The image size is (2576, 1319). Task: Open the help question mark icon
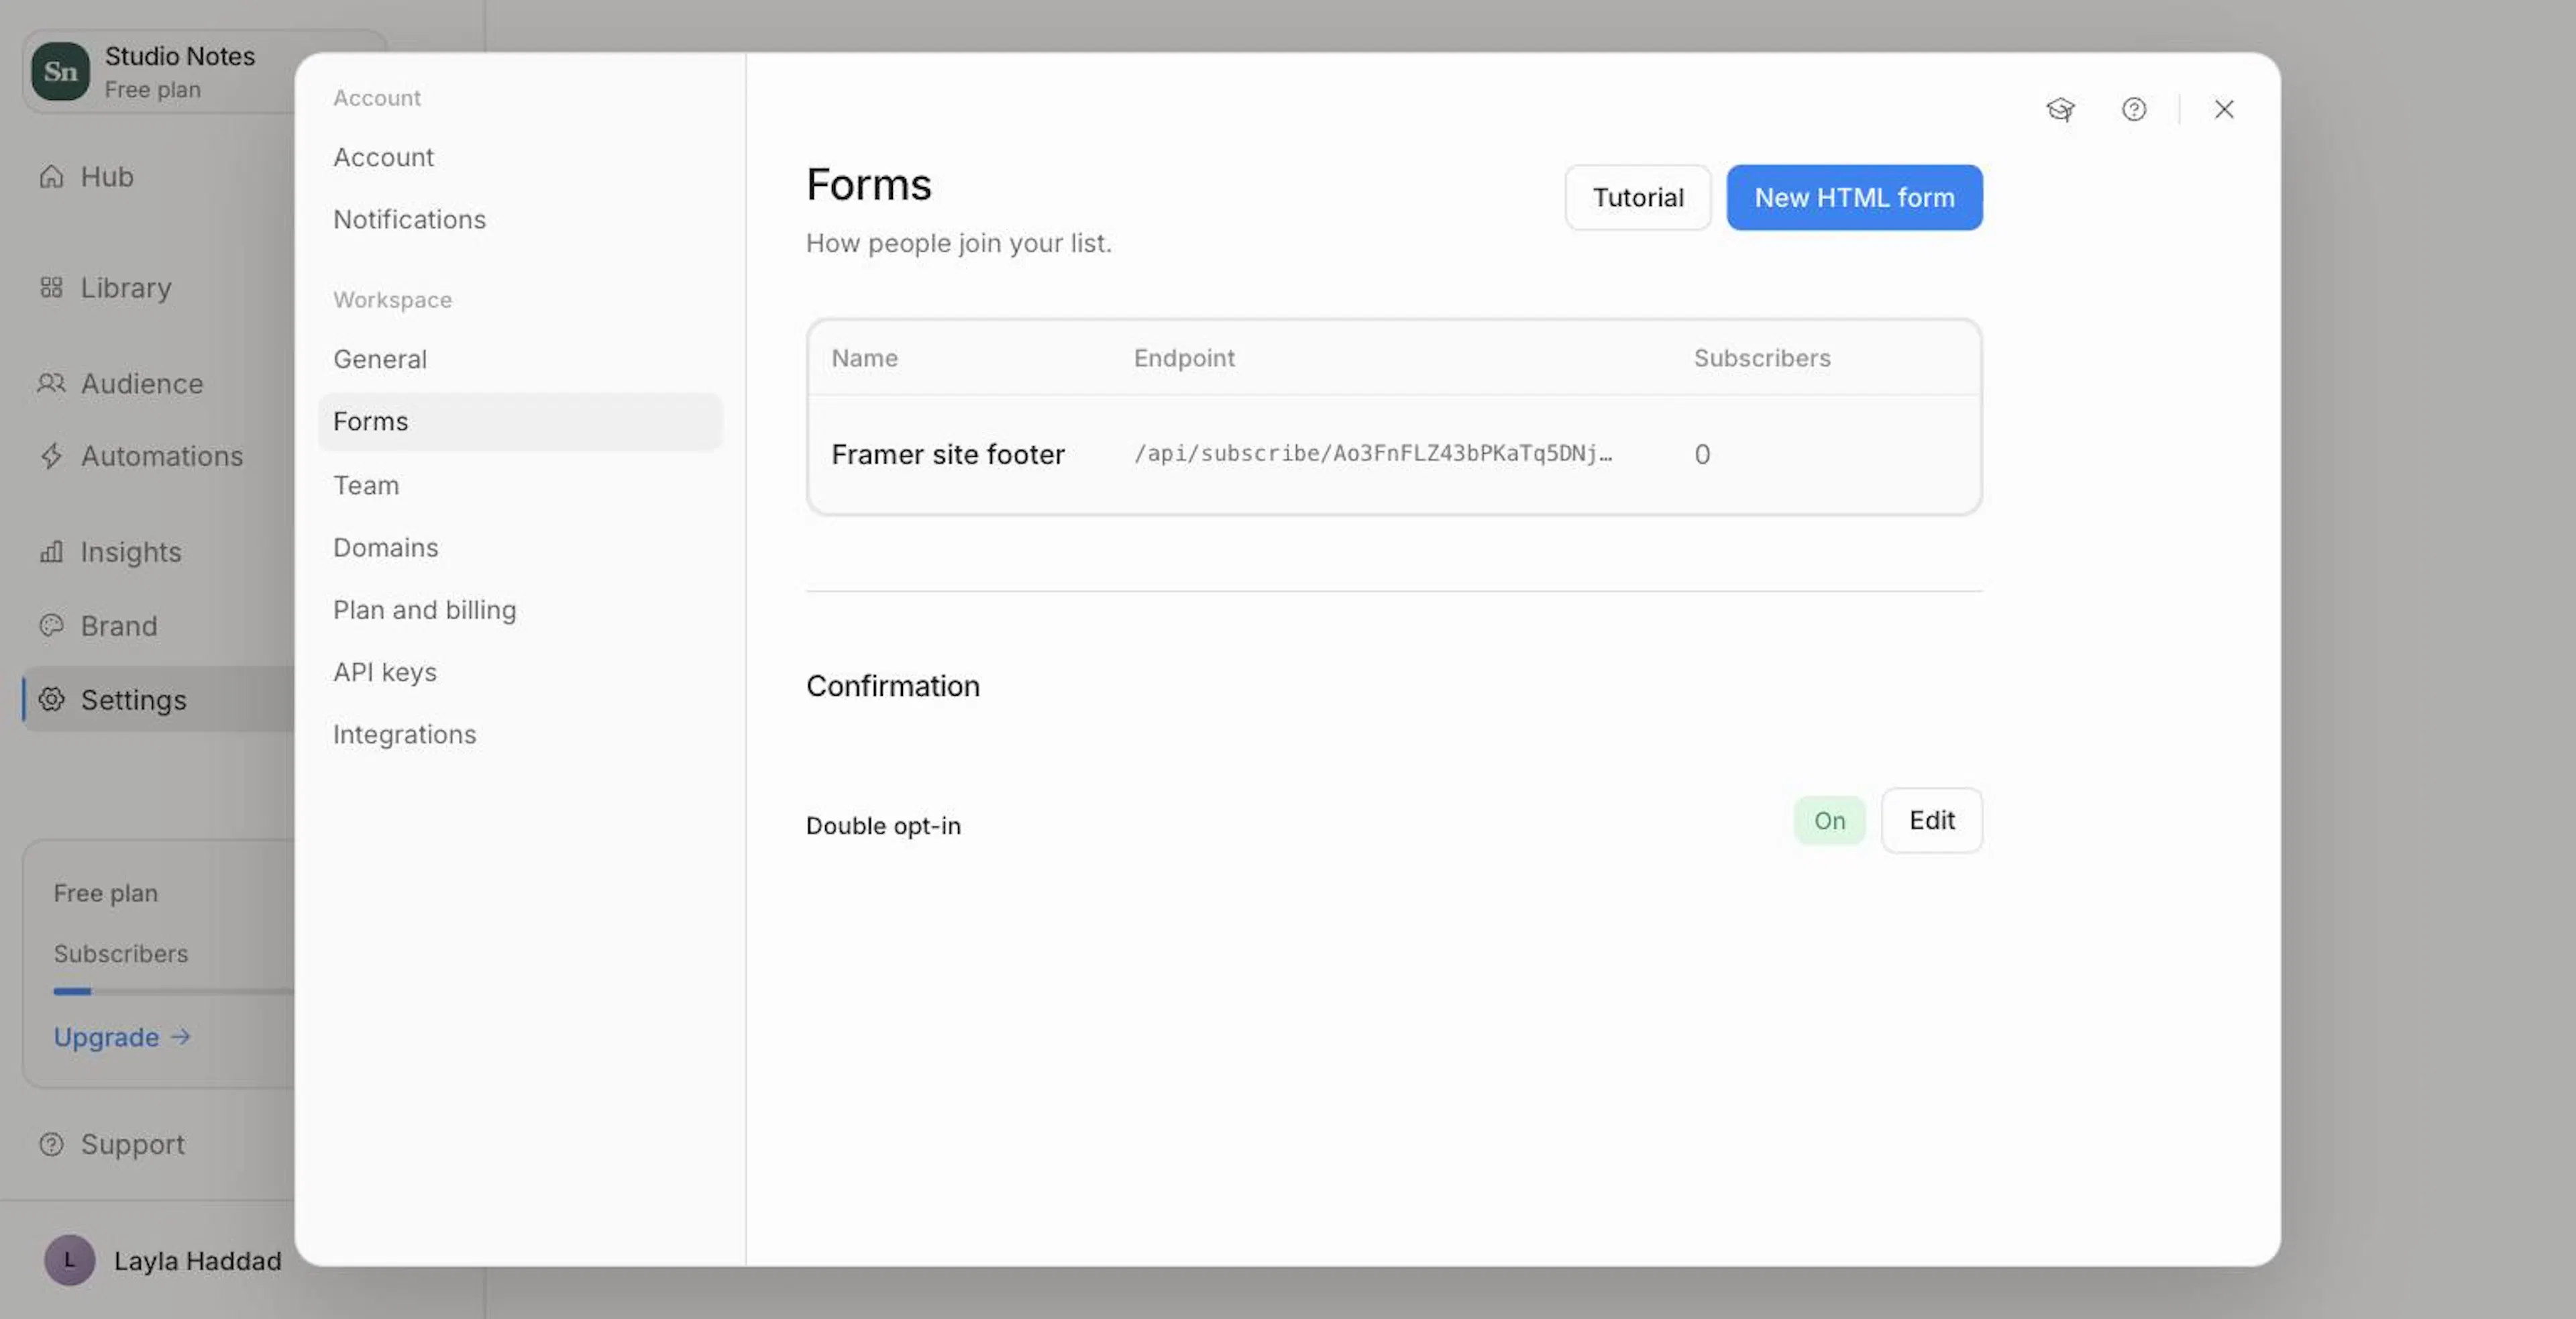coord(2134,109)
